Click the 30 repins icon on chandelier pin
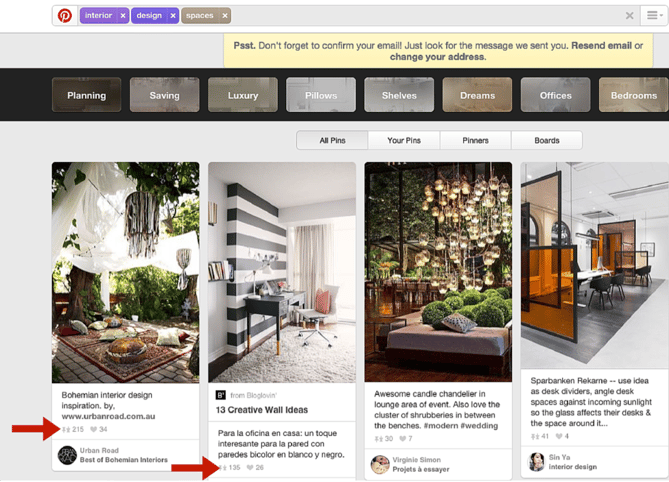The image size is (669, 482). click(379, 438)
